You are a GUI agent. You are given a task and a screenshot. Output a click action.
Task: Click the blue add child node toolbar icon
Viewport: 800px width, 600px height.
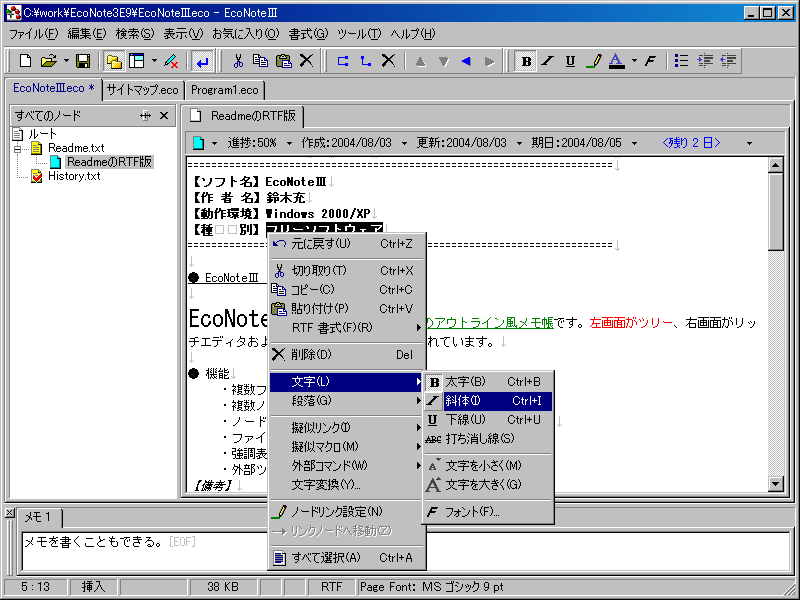pos(365,61)
